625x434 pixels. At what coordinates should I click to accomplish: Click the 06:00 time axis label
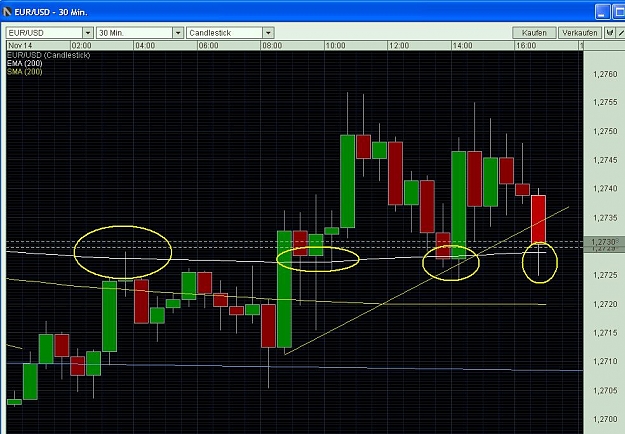click(x=208, y=45)
